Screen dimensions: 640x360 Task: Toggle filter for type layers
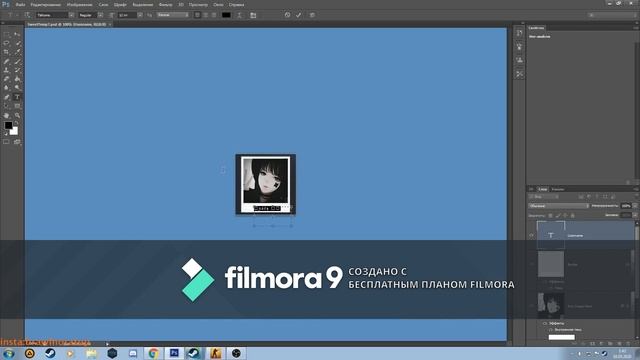click(x=597, y=197)
